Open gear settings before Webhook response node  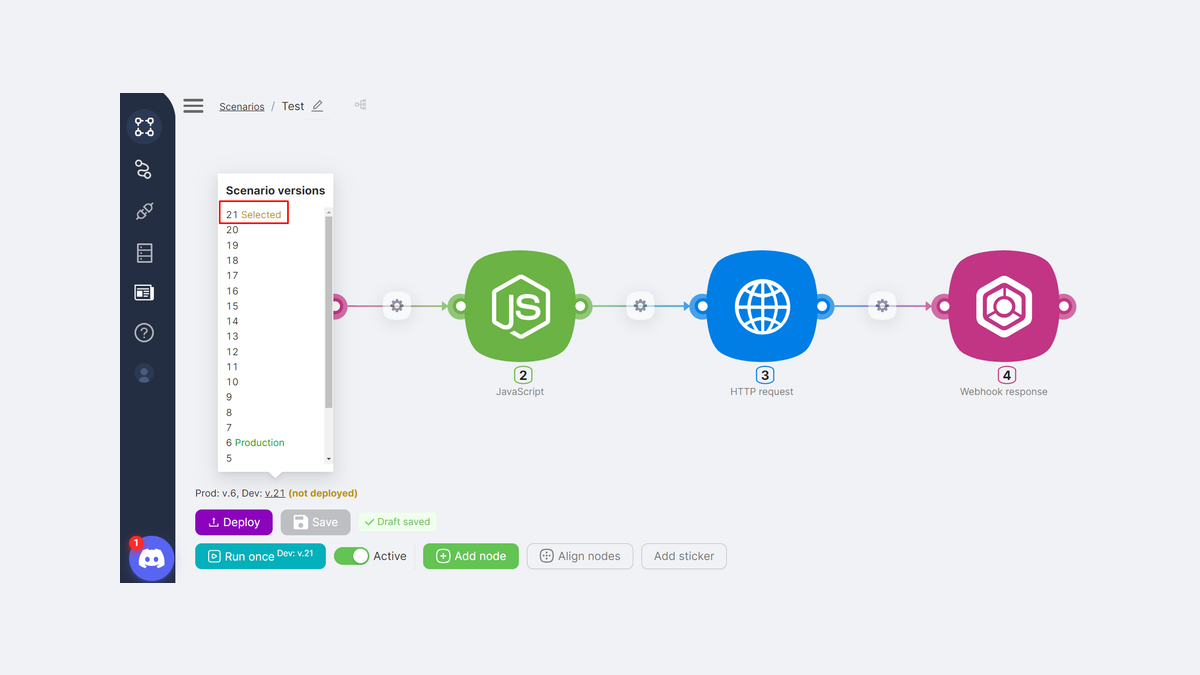point(881,305)
